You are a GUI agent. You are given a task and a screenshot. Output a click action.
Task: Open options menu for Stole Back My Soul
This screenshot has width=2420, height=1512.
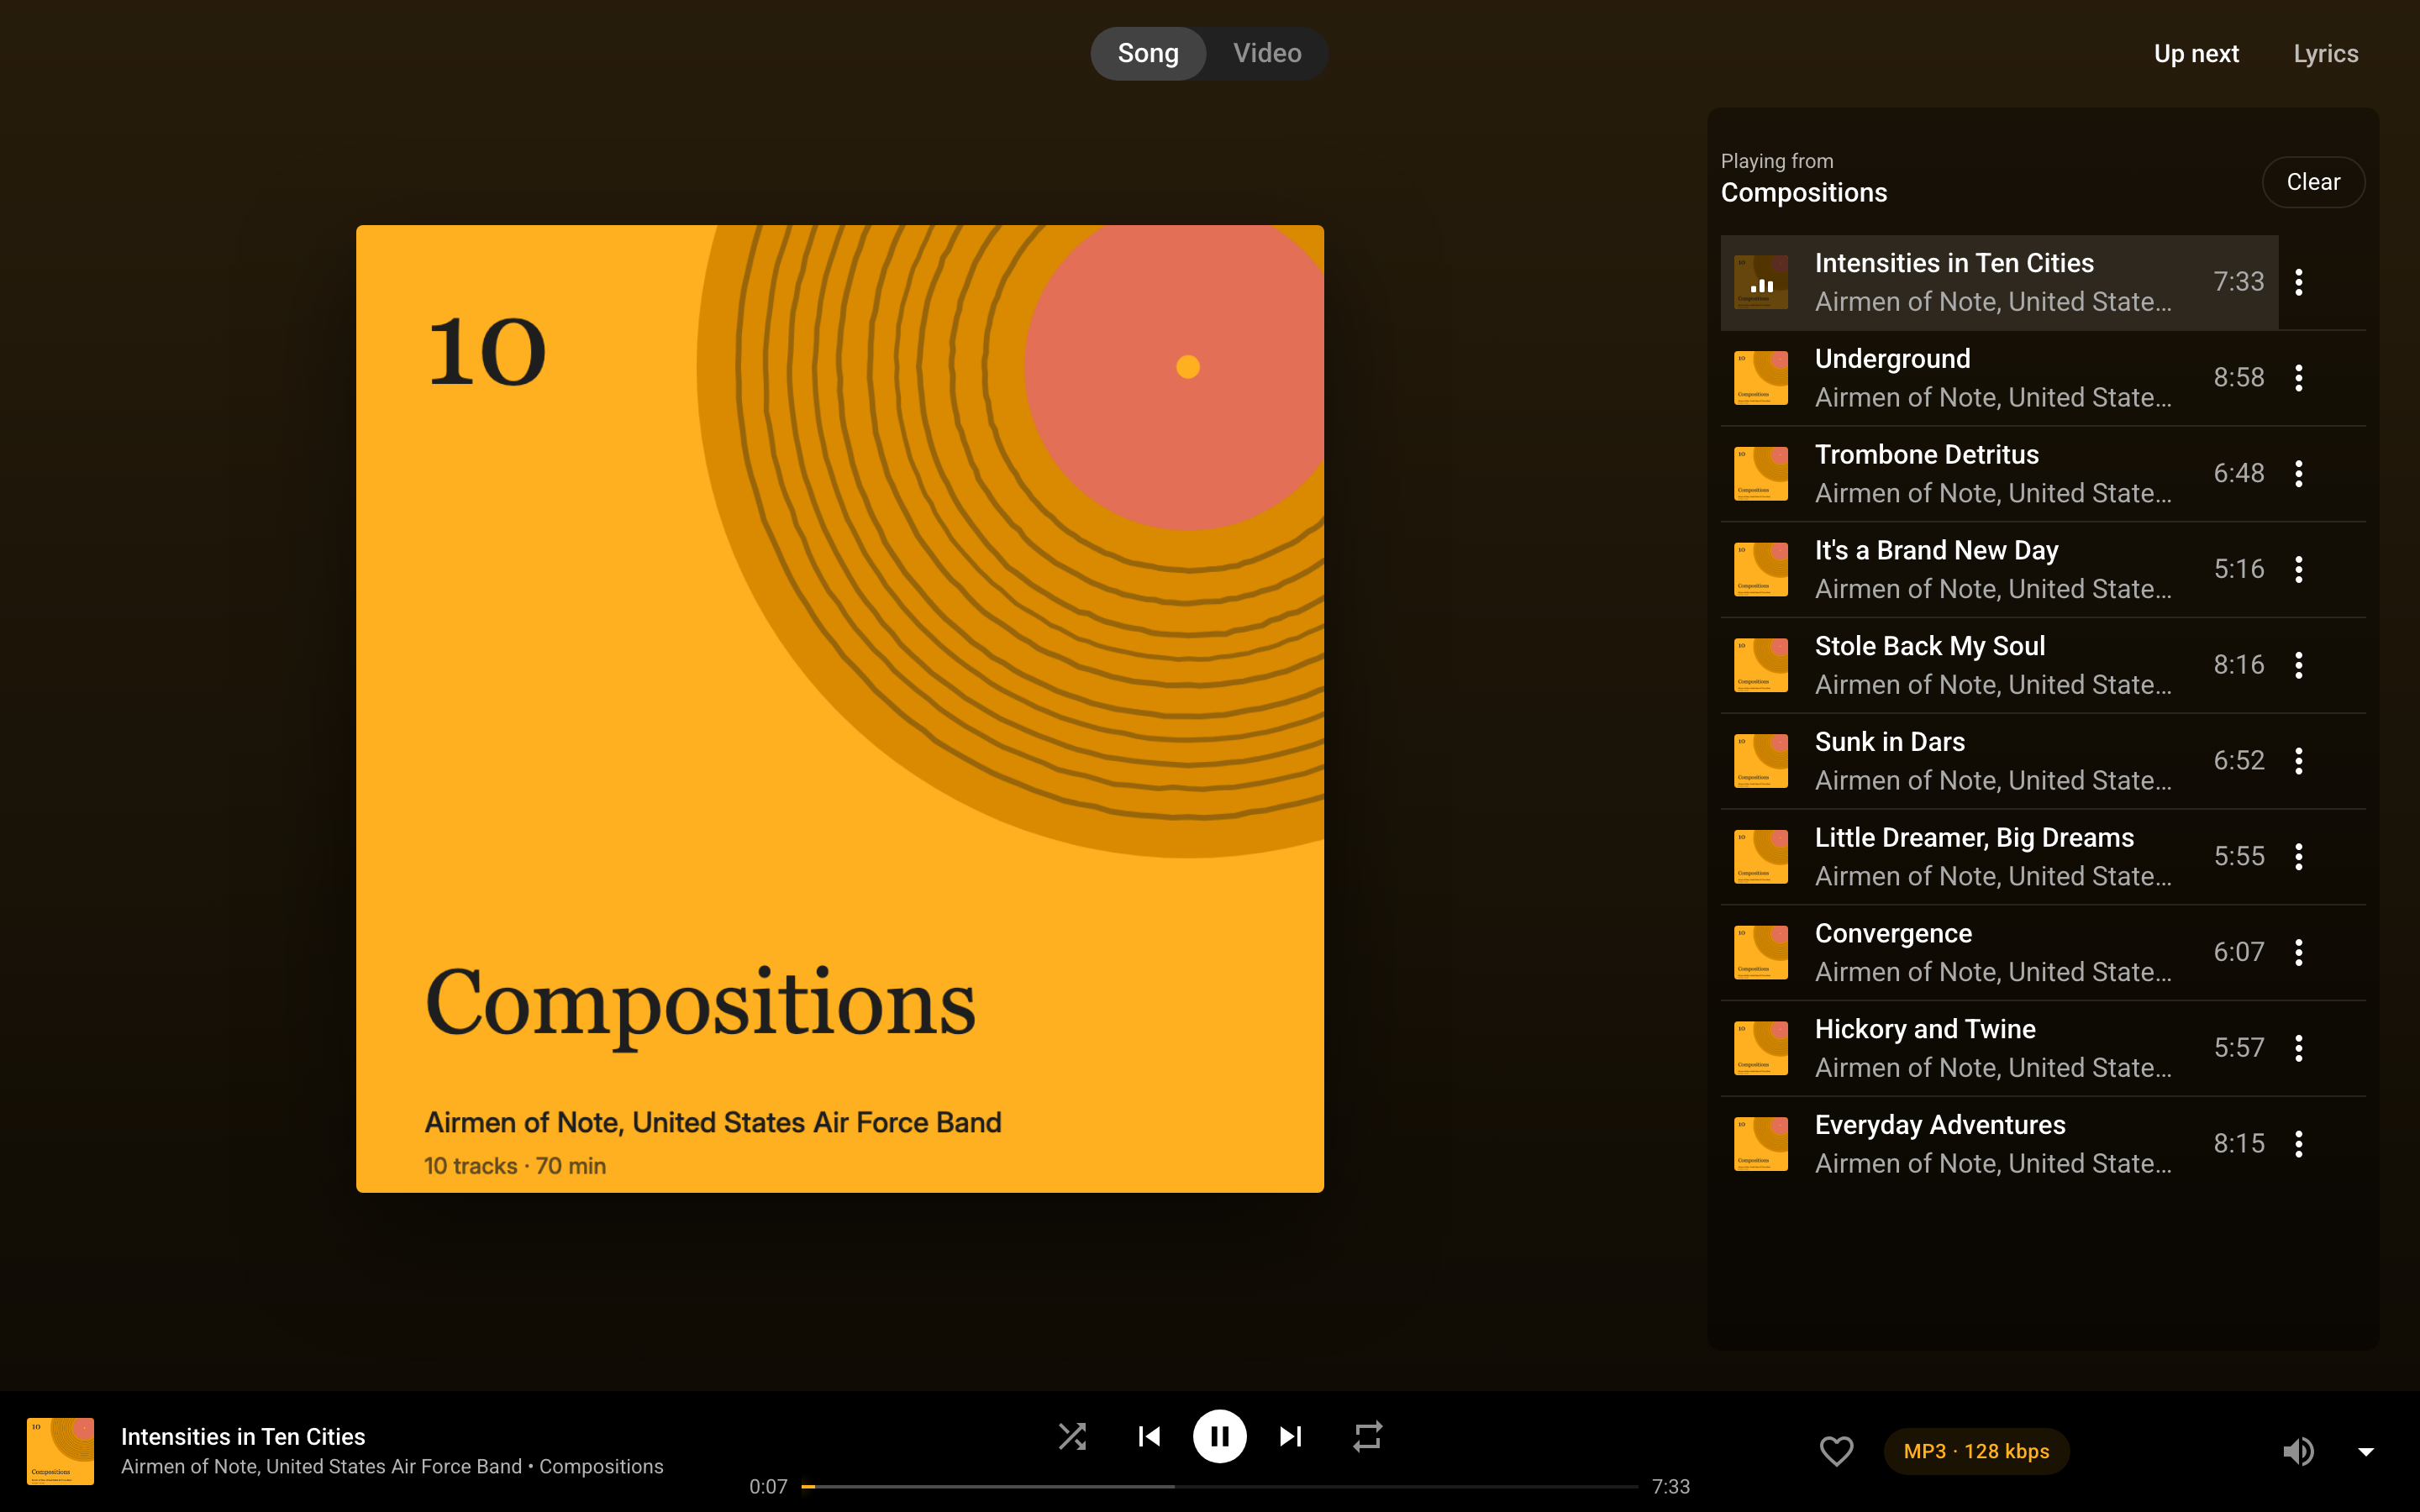(2299, 665)
